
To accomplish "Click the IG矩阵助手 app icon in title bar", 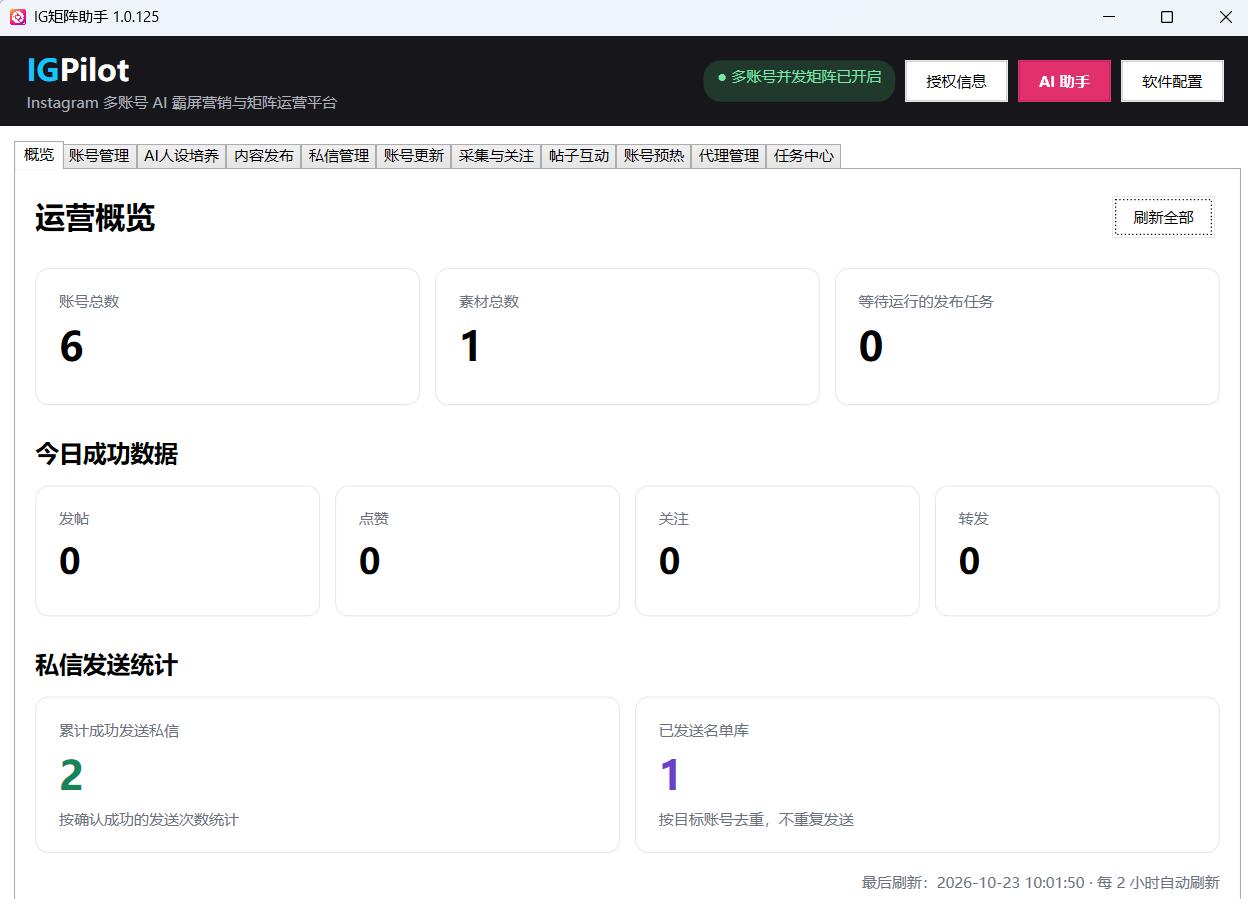I will click(17, 17).
